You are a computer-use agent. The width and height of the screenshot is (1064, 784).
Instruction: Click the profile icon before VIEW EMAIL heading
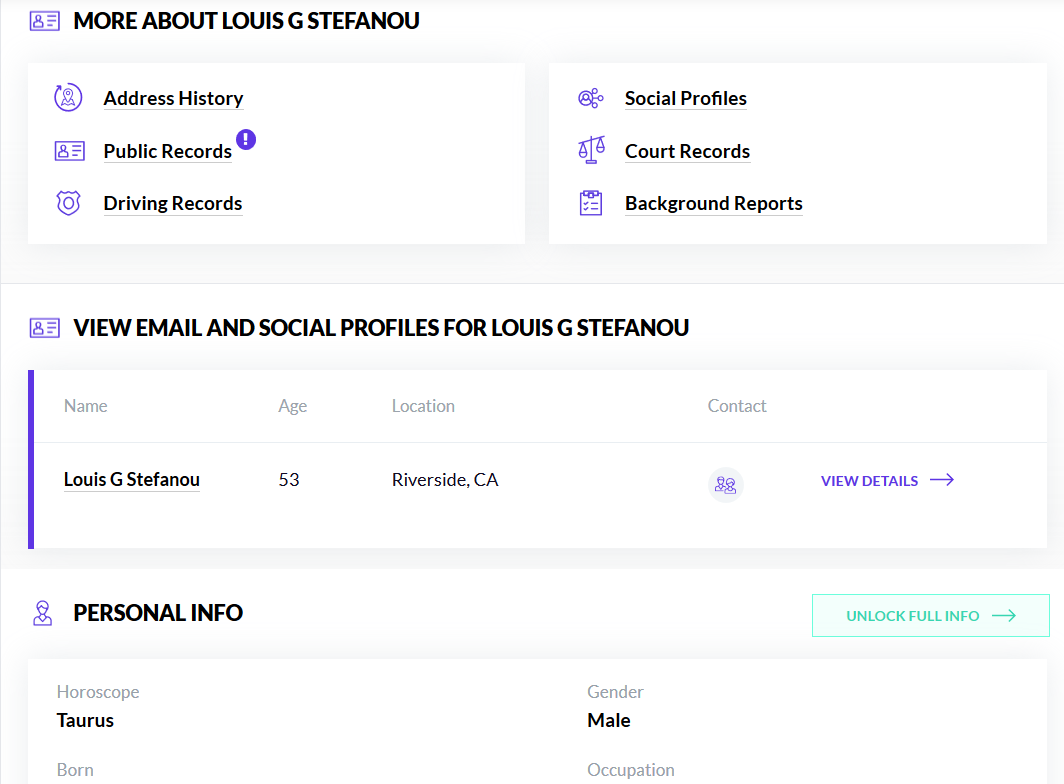click(x=44, y=327)
